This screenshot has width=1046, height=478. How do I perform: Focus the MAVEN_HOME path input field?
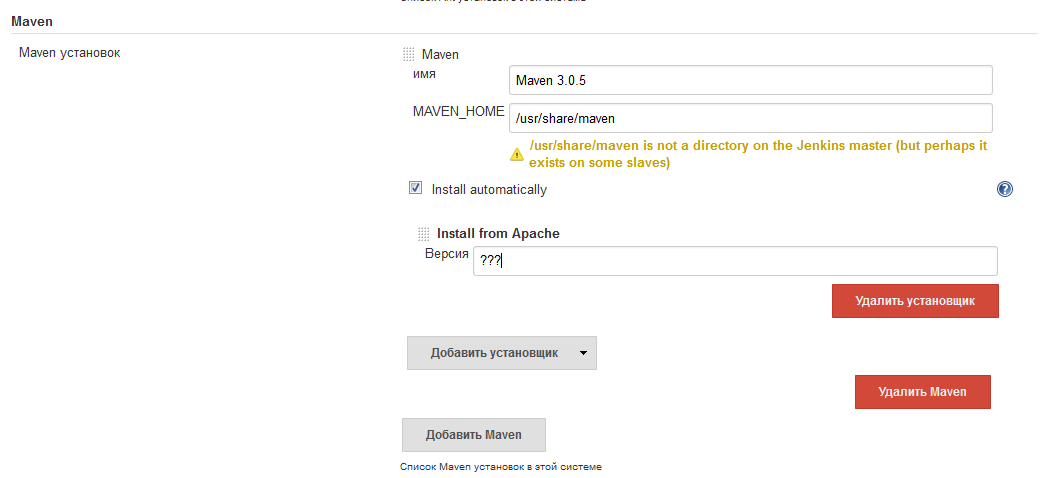click(750, 118)
